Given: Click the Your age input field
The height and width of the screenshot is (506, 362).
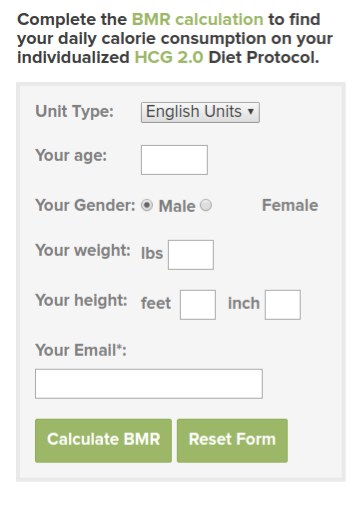Looking at the screenshot, I should (x=174, y=160).
